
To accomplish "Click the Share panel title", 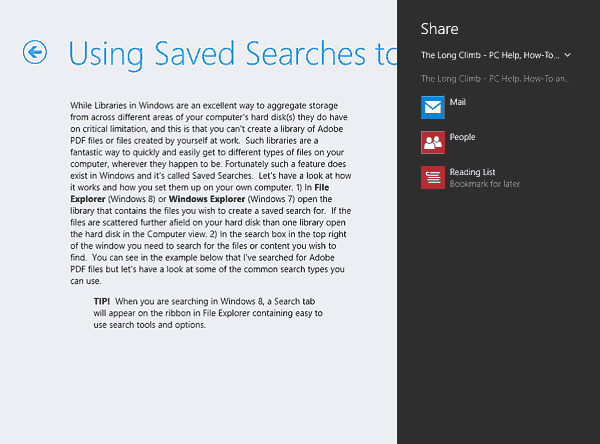I will (440, 28).
